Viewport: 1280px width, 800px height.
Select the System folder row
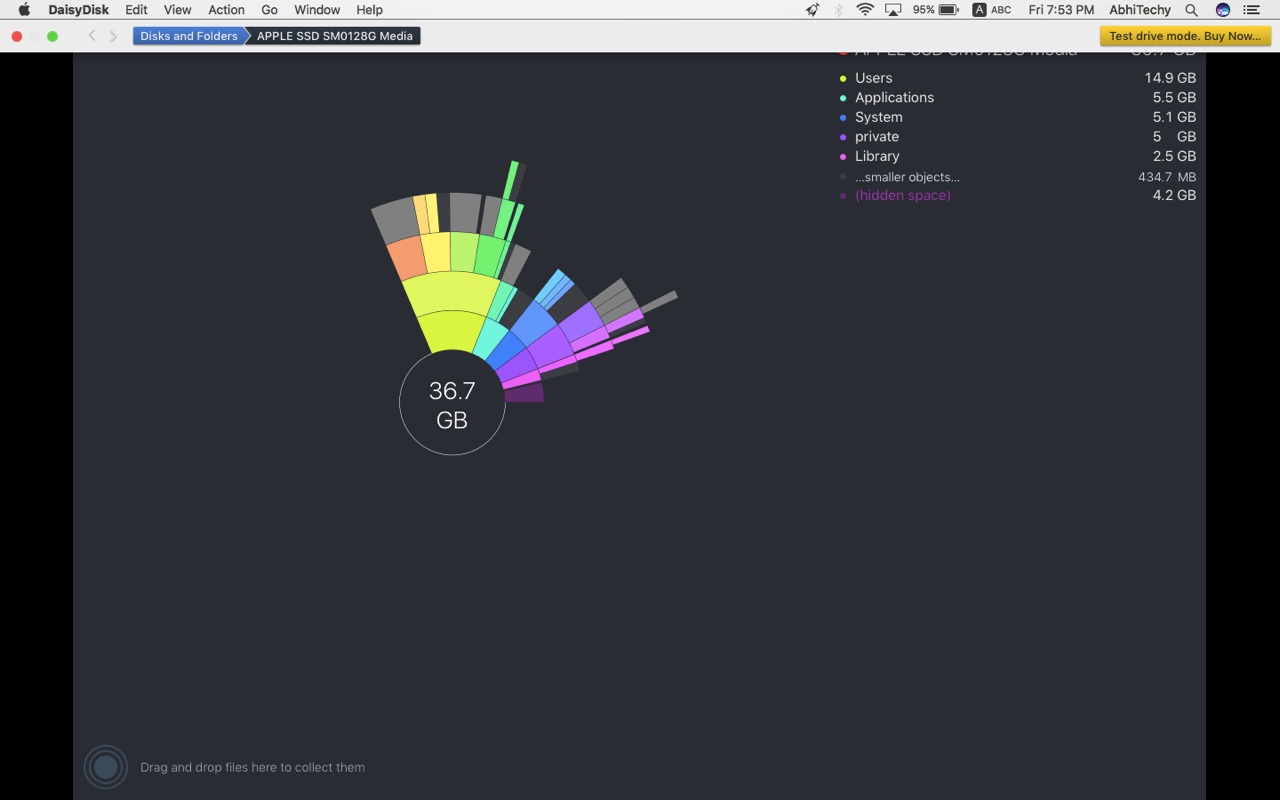1017,117
